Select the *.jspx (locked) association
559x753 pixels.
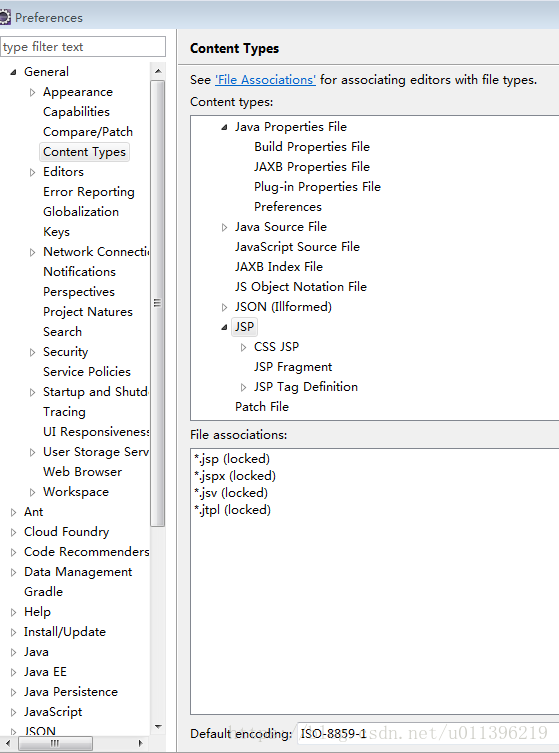(x=235, y=476)
